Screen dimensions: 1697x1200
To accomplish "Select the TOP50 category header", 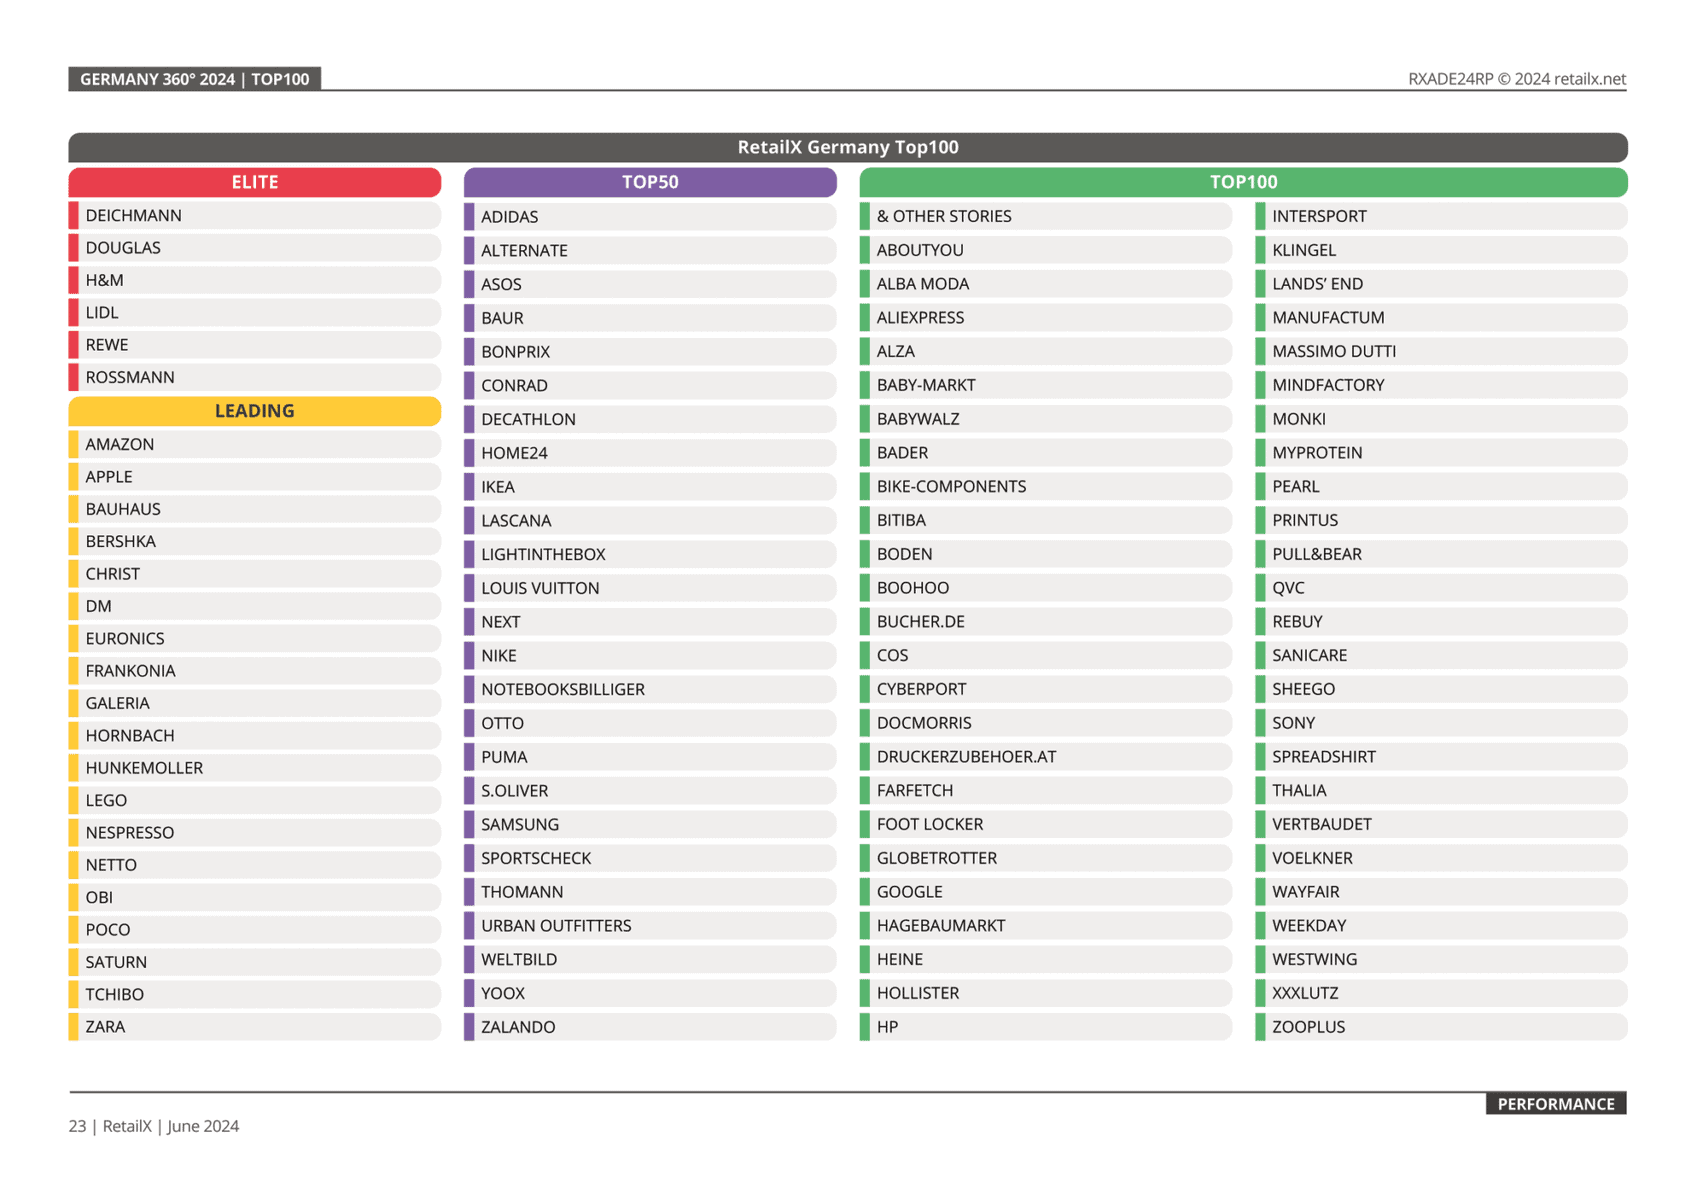I will [650, 182].
